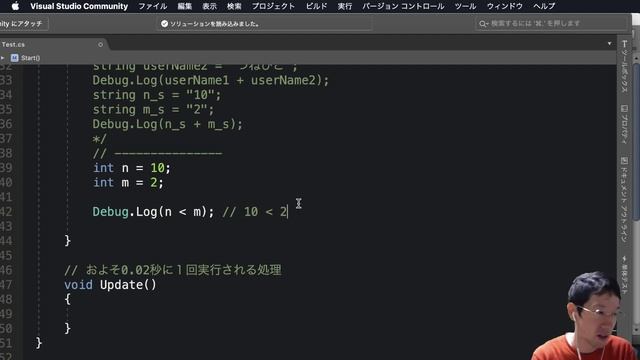
Task: Focus the search input field
Action: pos(551,24)
